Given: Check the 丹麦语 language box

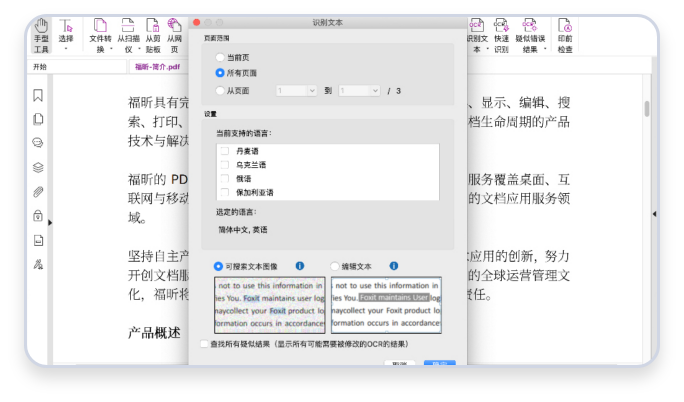Looking at the screenshot, I should tap(225, 151).
